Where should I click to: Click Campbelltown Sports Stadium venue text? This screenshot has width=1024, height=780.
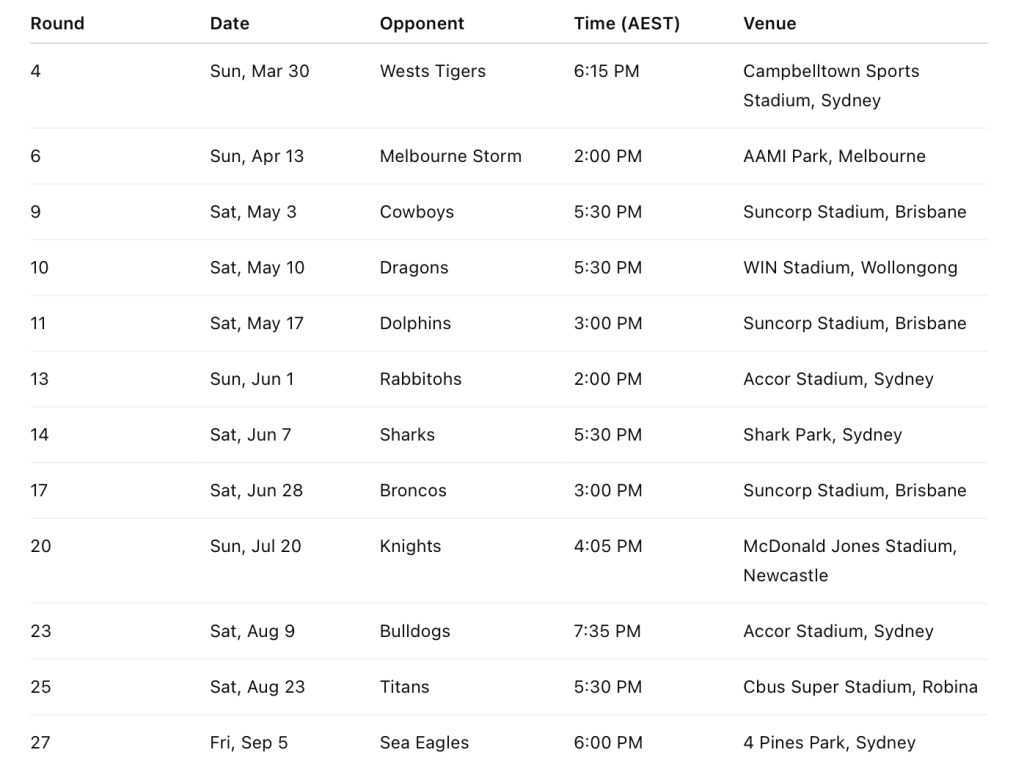tap(831, 86)
